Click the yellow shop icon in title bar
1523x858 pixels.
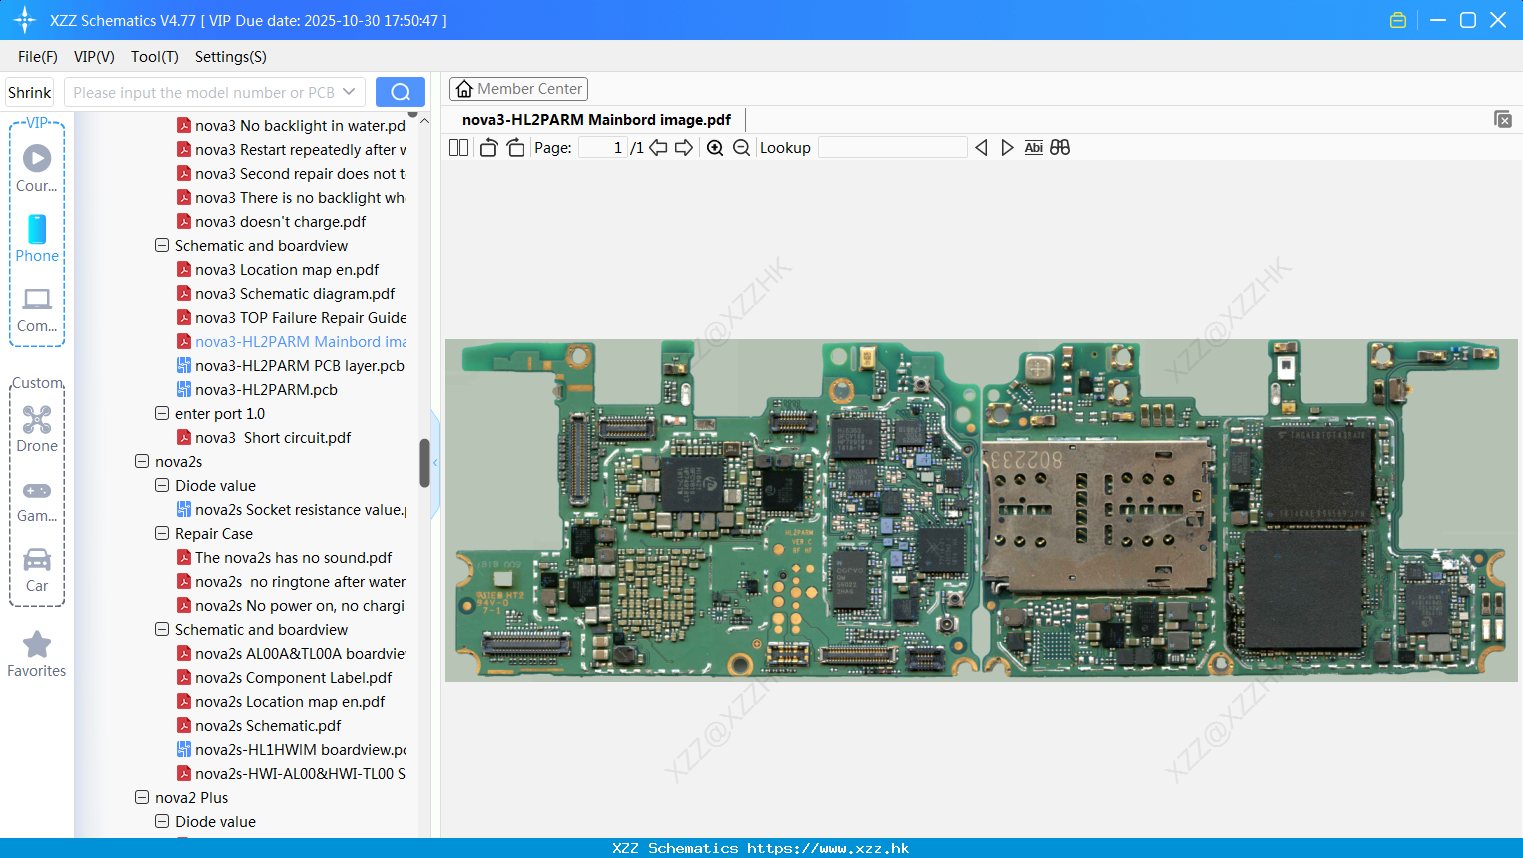(x=1398, y=20)
